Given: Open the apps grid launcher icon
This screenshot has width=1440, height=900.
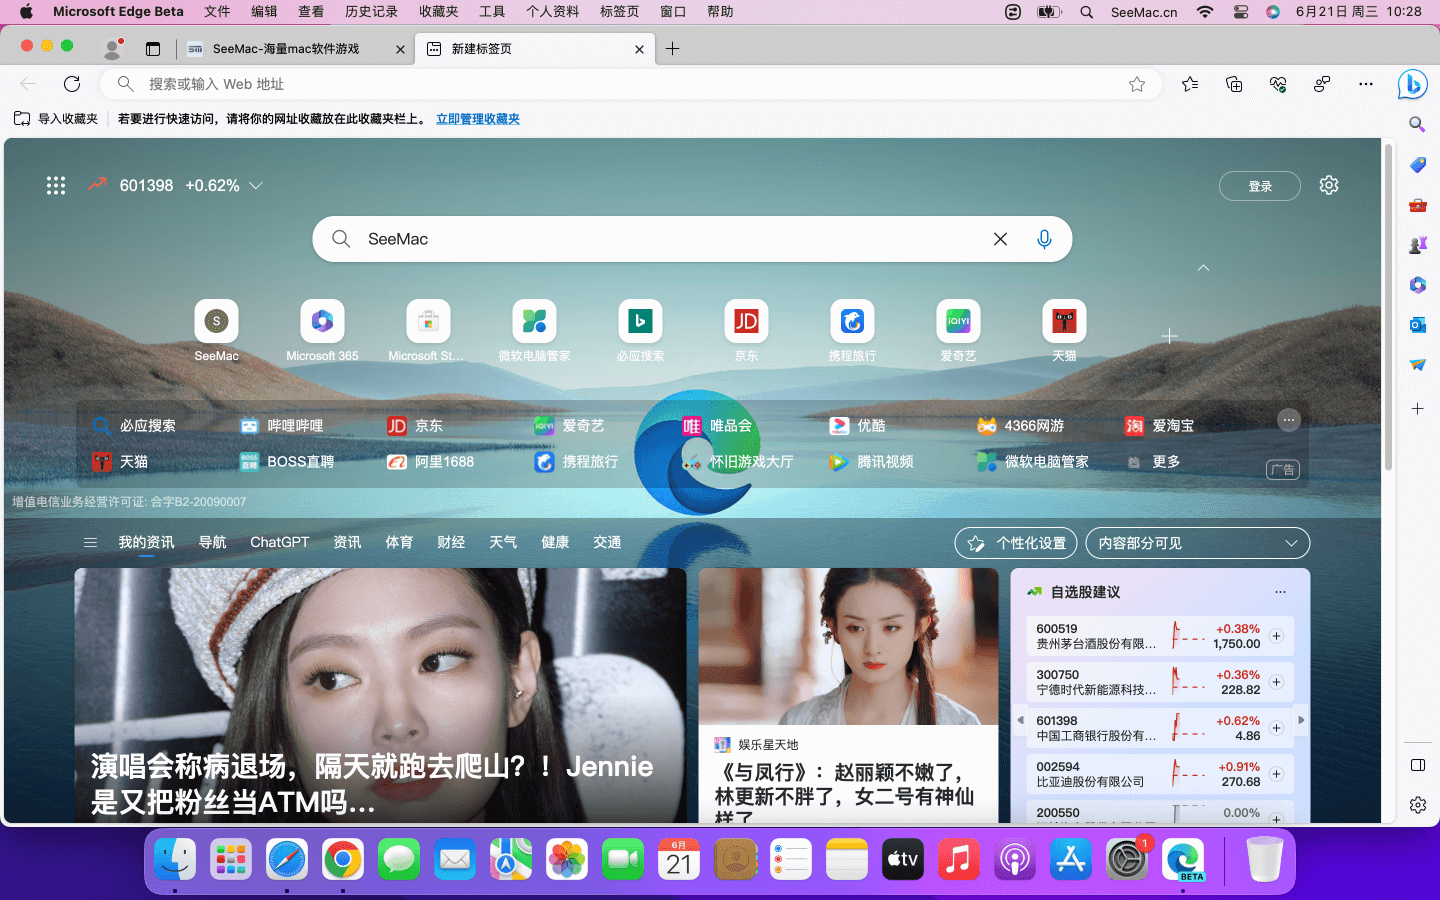Looking at the screenshot, I should (56, 185).
